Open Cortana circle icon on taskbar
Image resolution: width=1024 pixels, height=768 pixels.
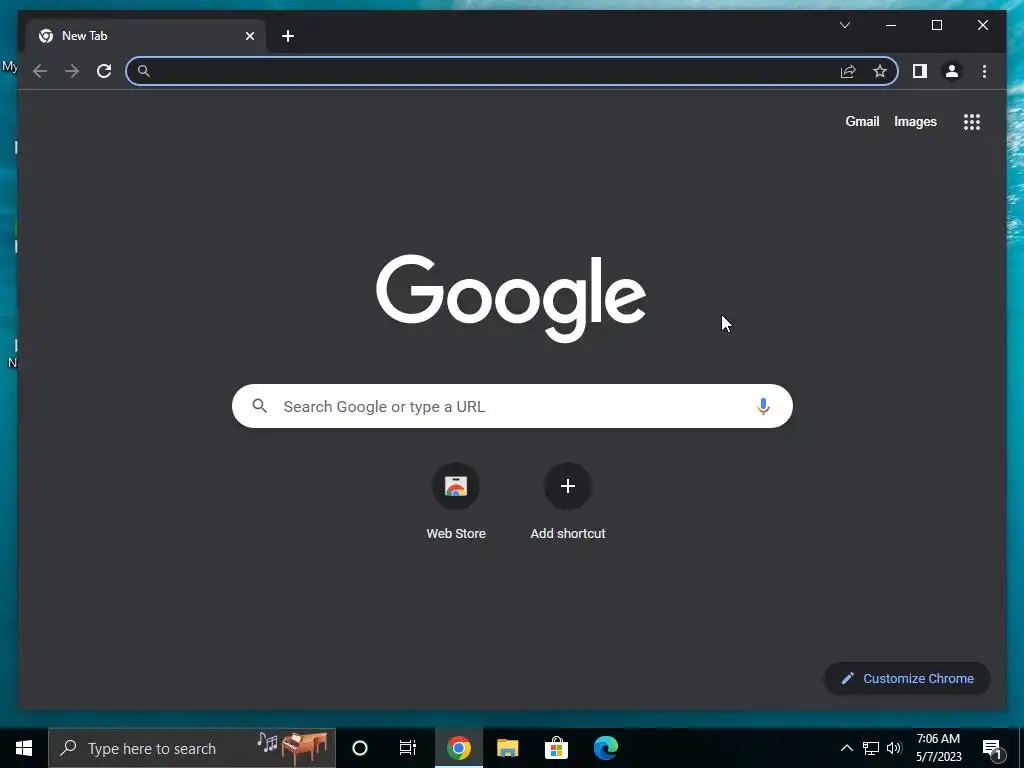[x=360, y=748]
